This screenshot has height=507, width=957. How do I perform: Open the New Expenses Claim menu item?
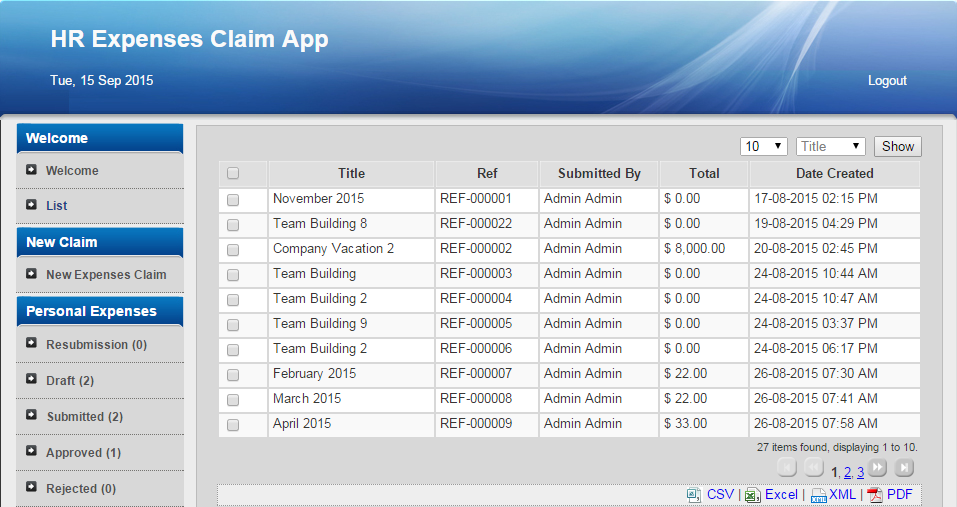point(106,274)
